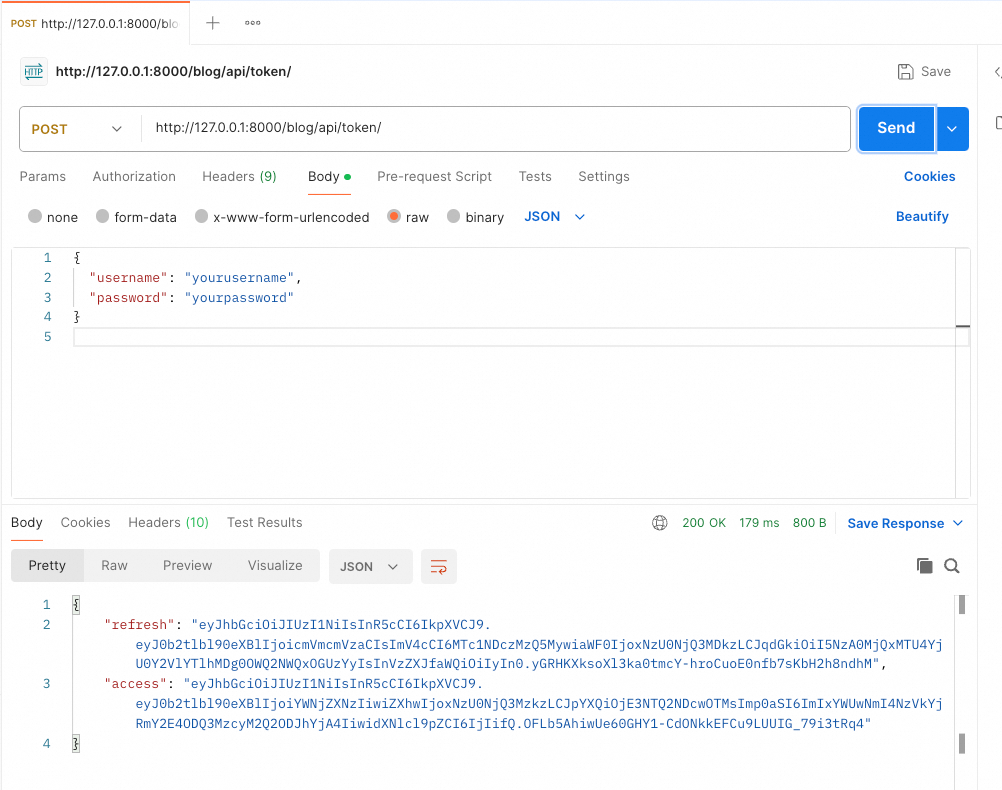
Task: Open the request Settings tab
Action: click(x=604, y=176)
